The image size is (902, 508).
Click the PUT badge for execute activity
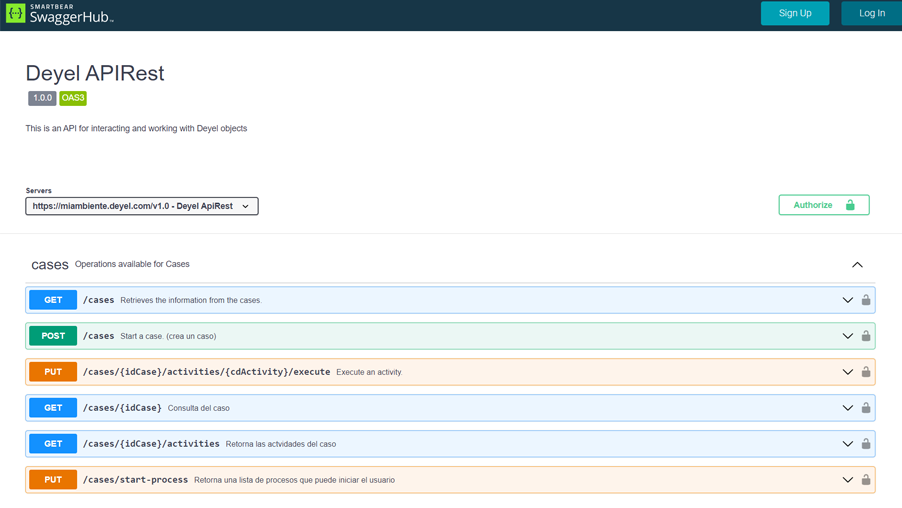[53, 372]
